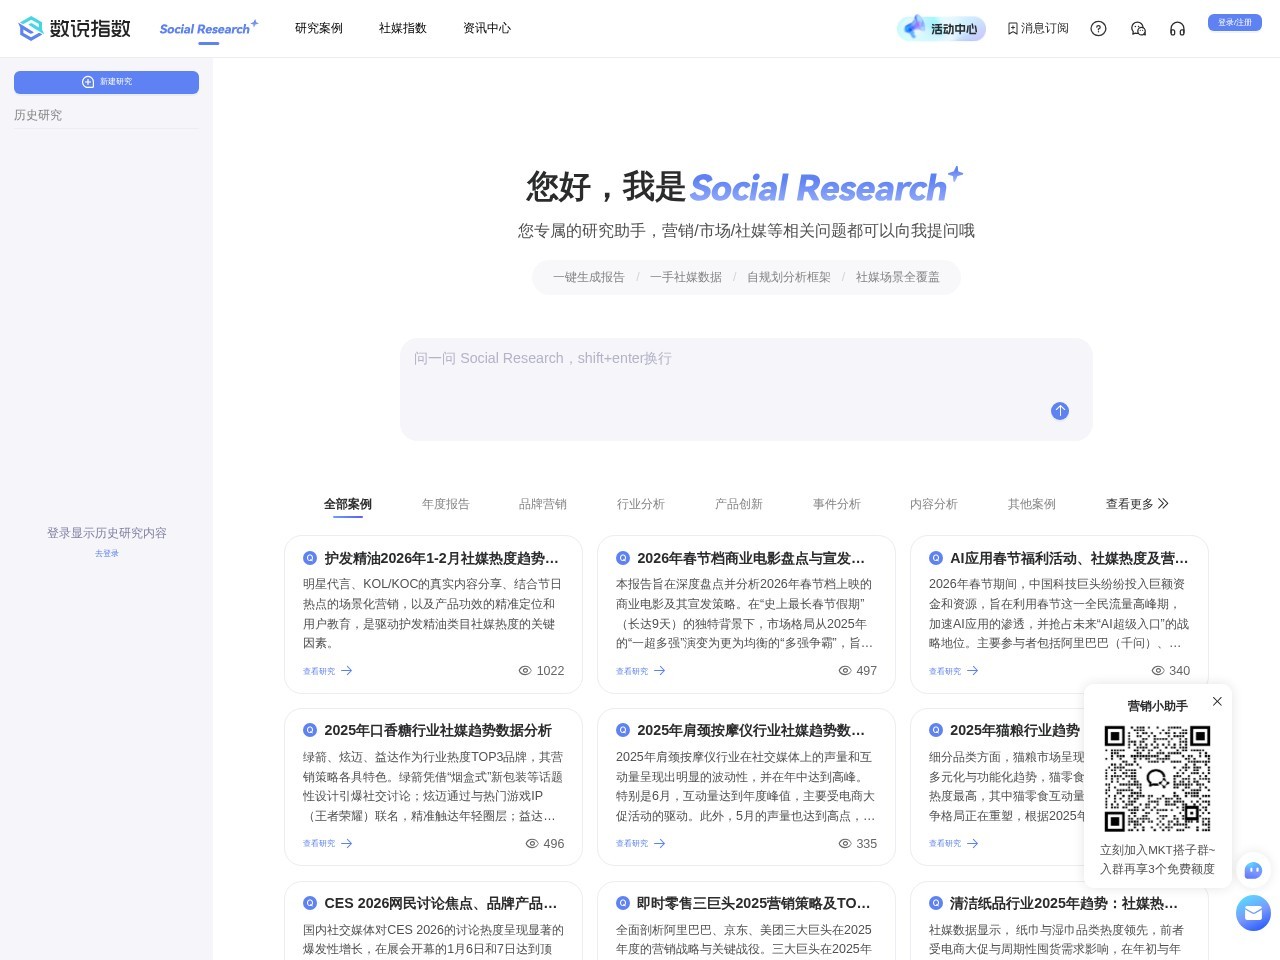Click Q badge icon on 护发精油 card

pos(310,558)
